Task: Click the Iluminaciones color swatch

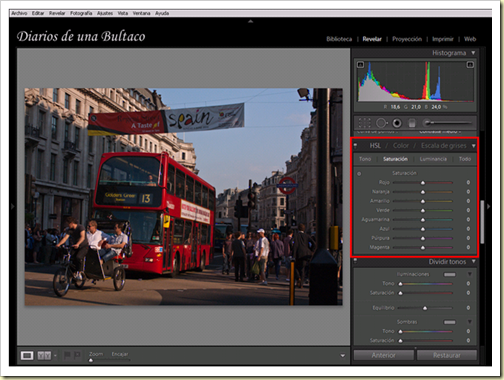Action: (449, 274)
